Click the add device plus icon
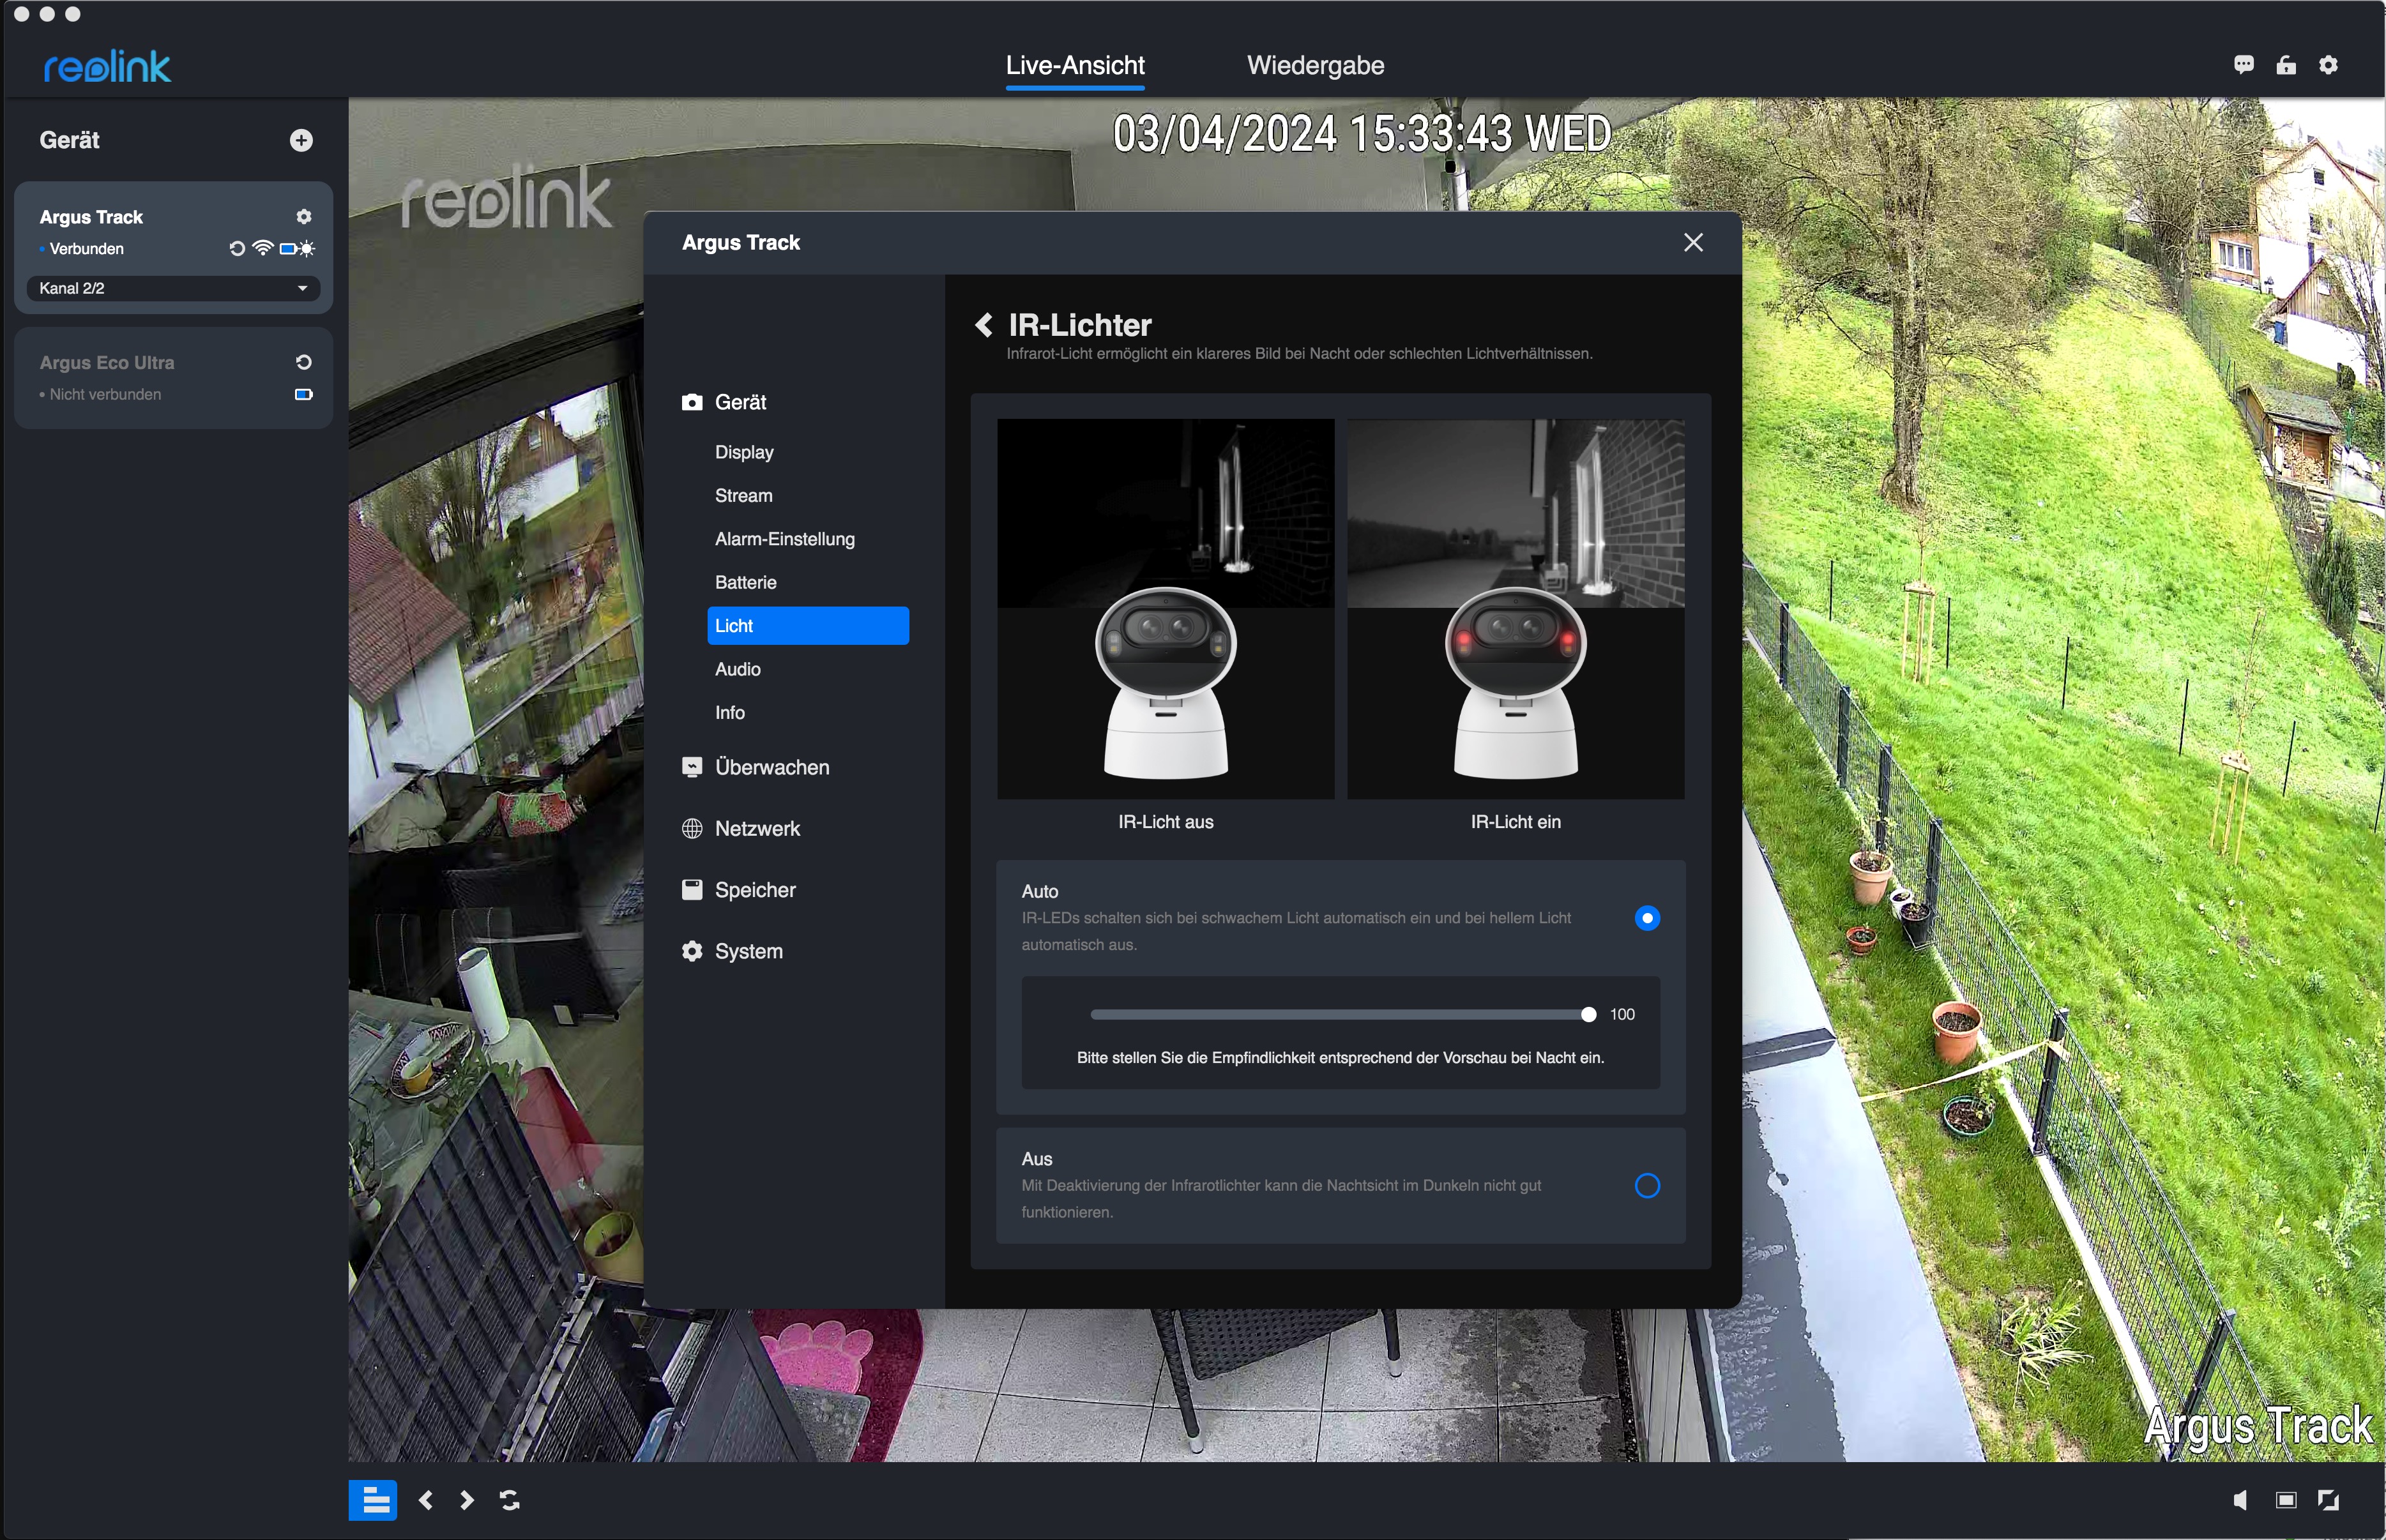 click(301, 141)
